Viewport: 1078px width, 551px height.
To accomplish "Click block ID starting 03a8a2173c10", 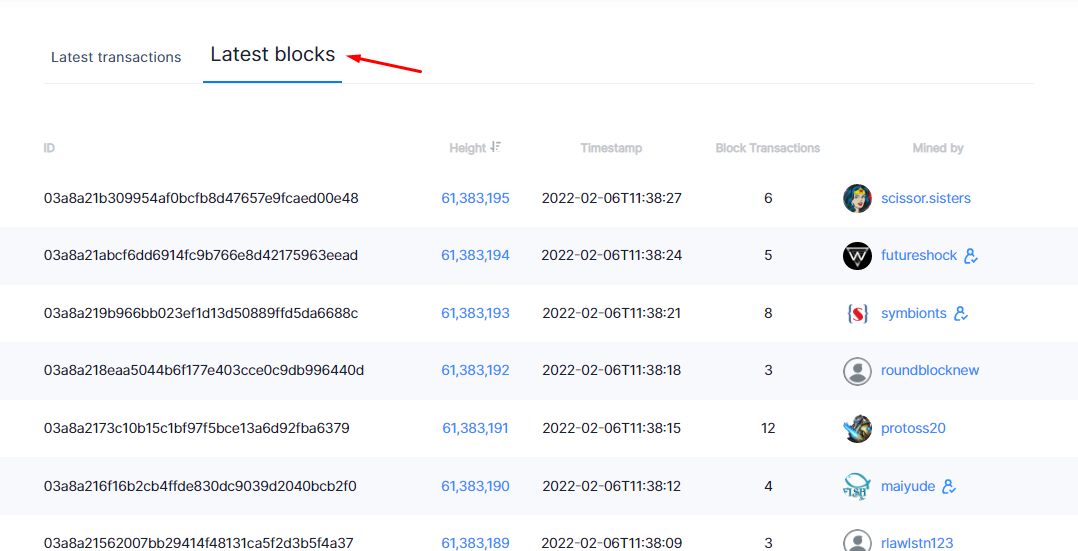I will [197, 428].
